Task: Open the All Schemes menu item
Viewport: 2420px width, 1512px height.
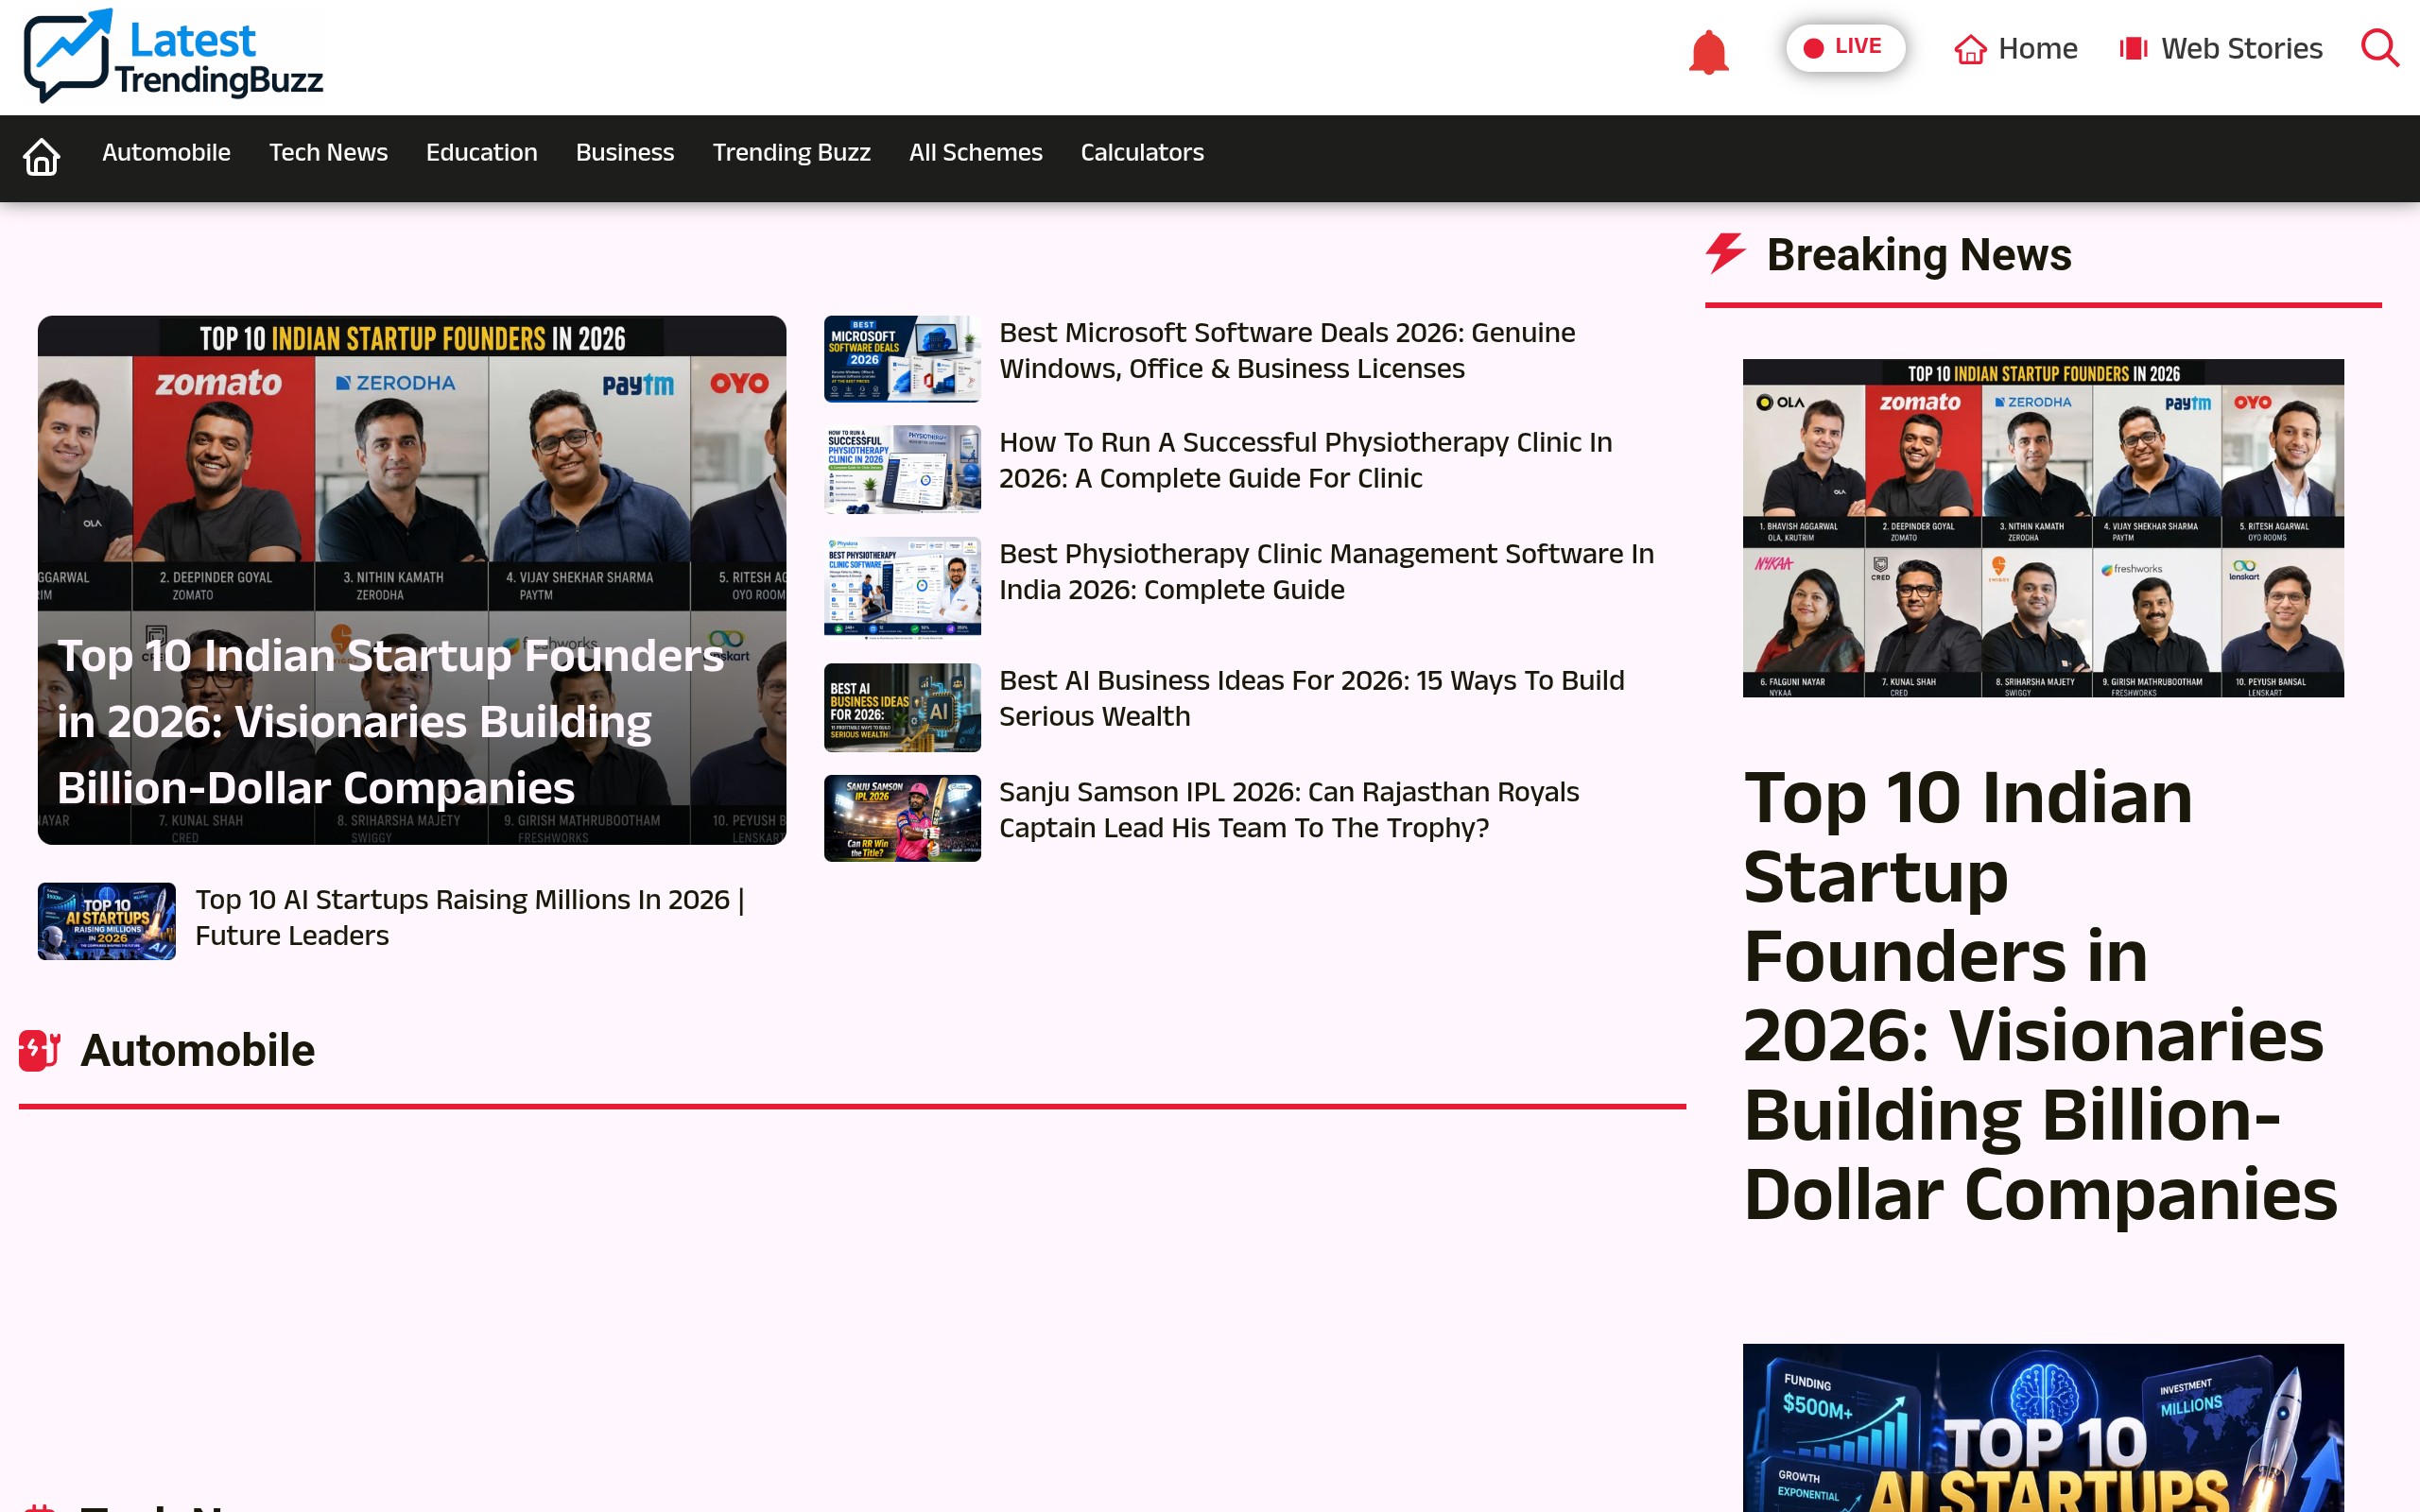Action: [x=975, y=152]
